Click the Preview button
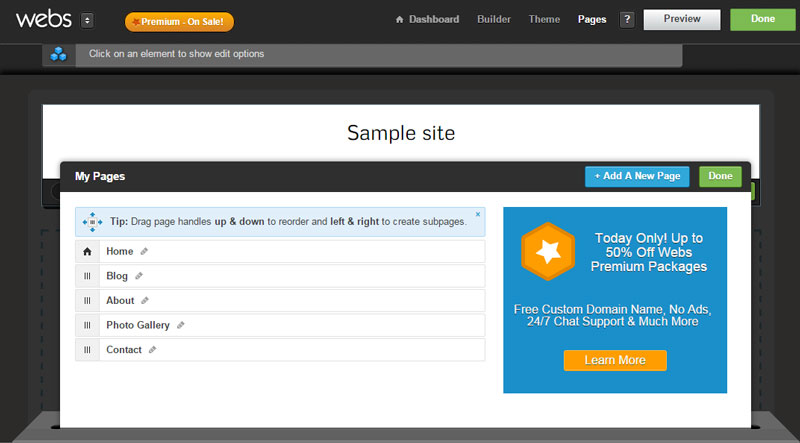800x443 pixels. (x=682, y=19)
